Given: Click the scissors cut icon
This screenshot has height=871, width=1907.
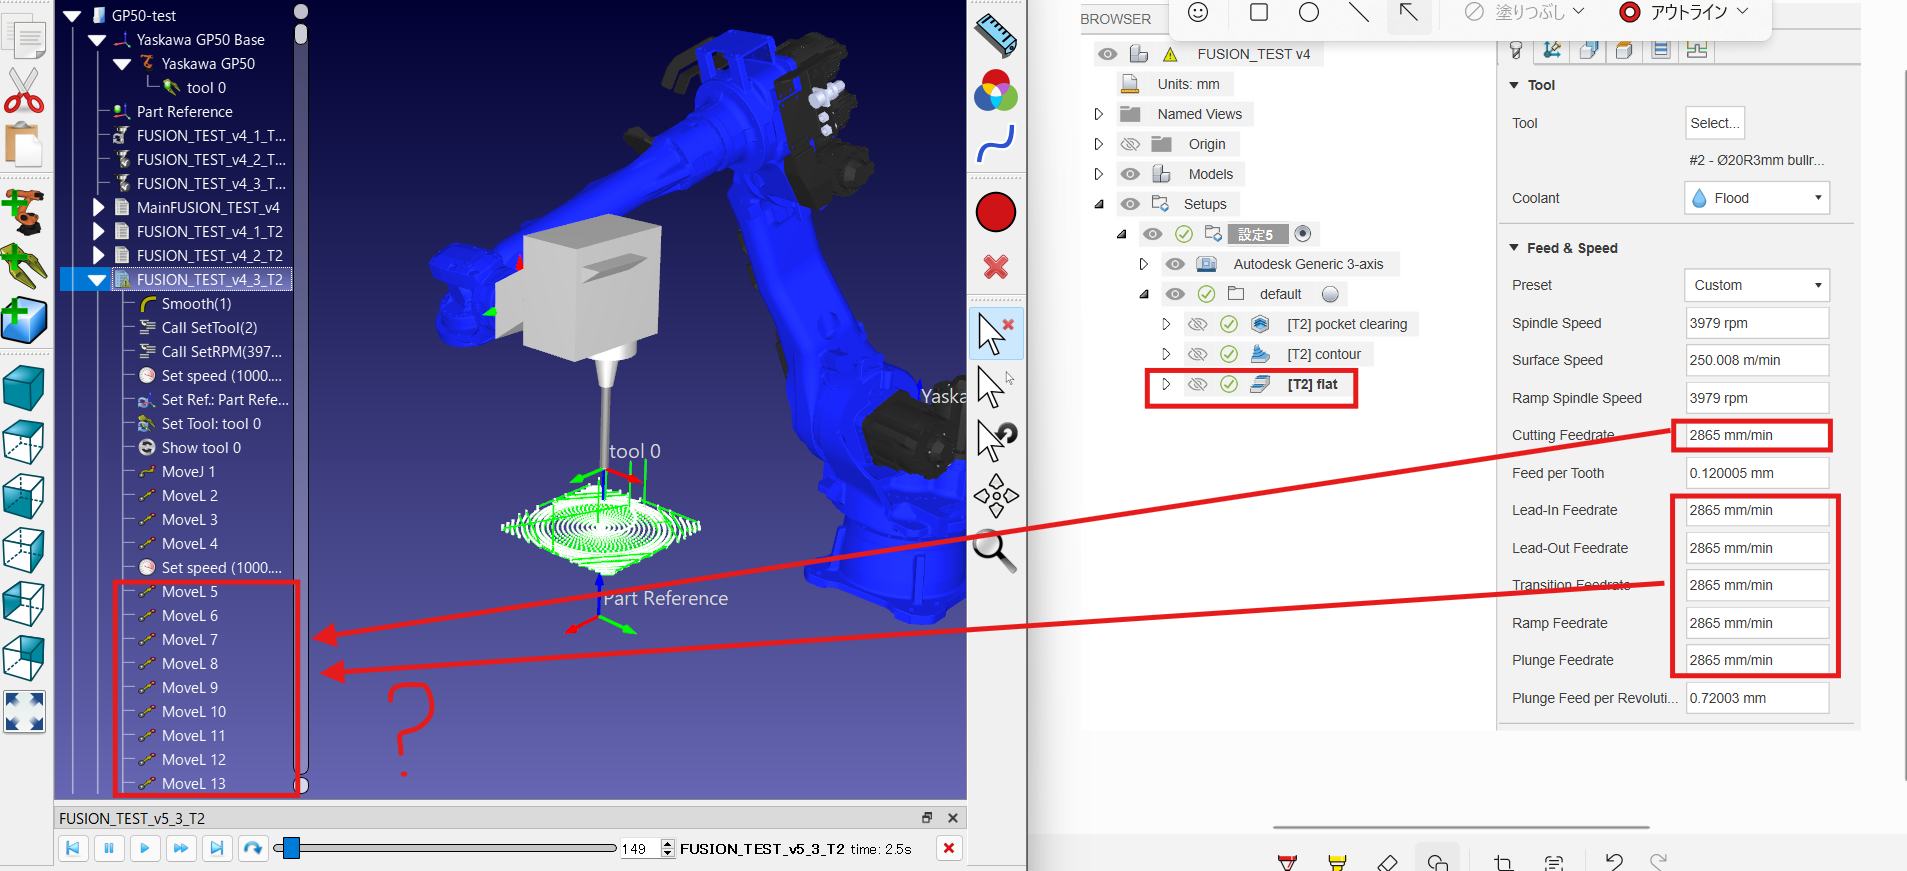Looking at the screenshot, I should [24, 91].
